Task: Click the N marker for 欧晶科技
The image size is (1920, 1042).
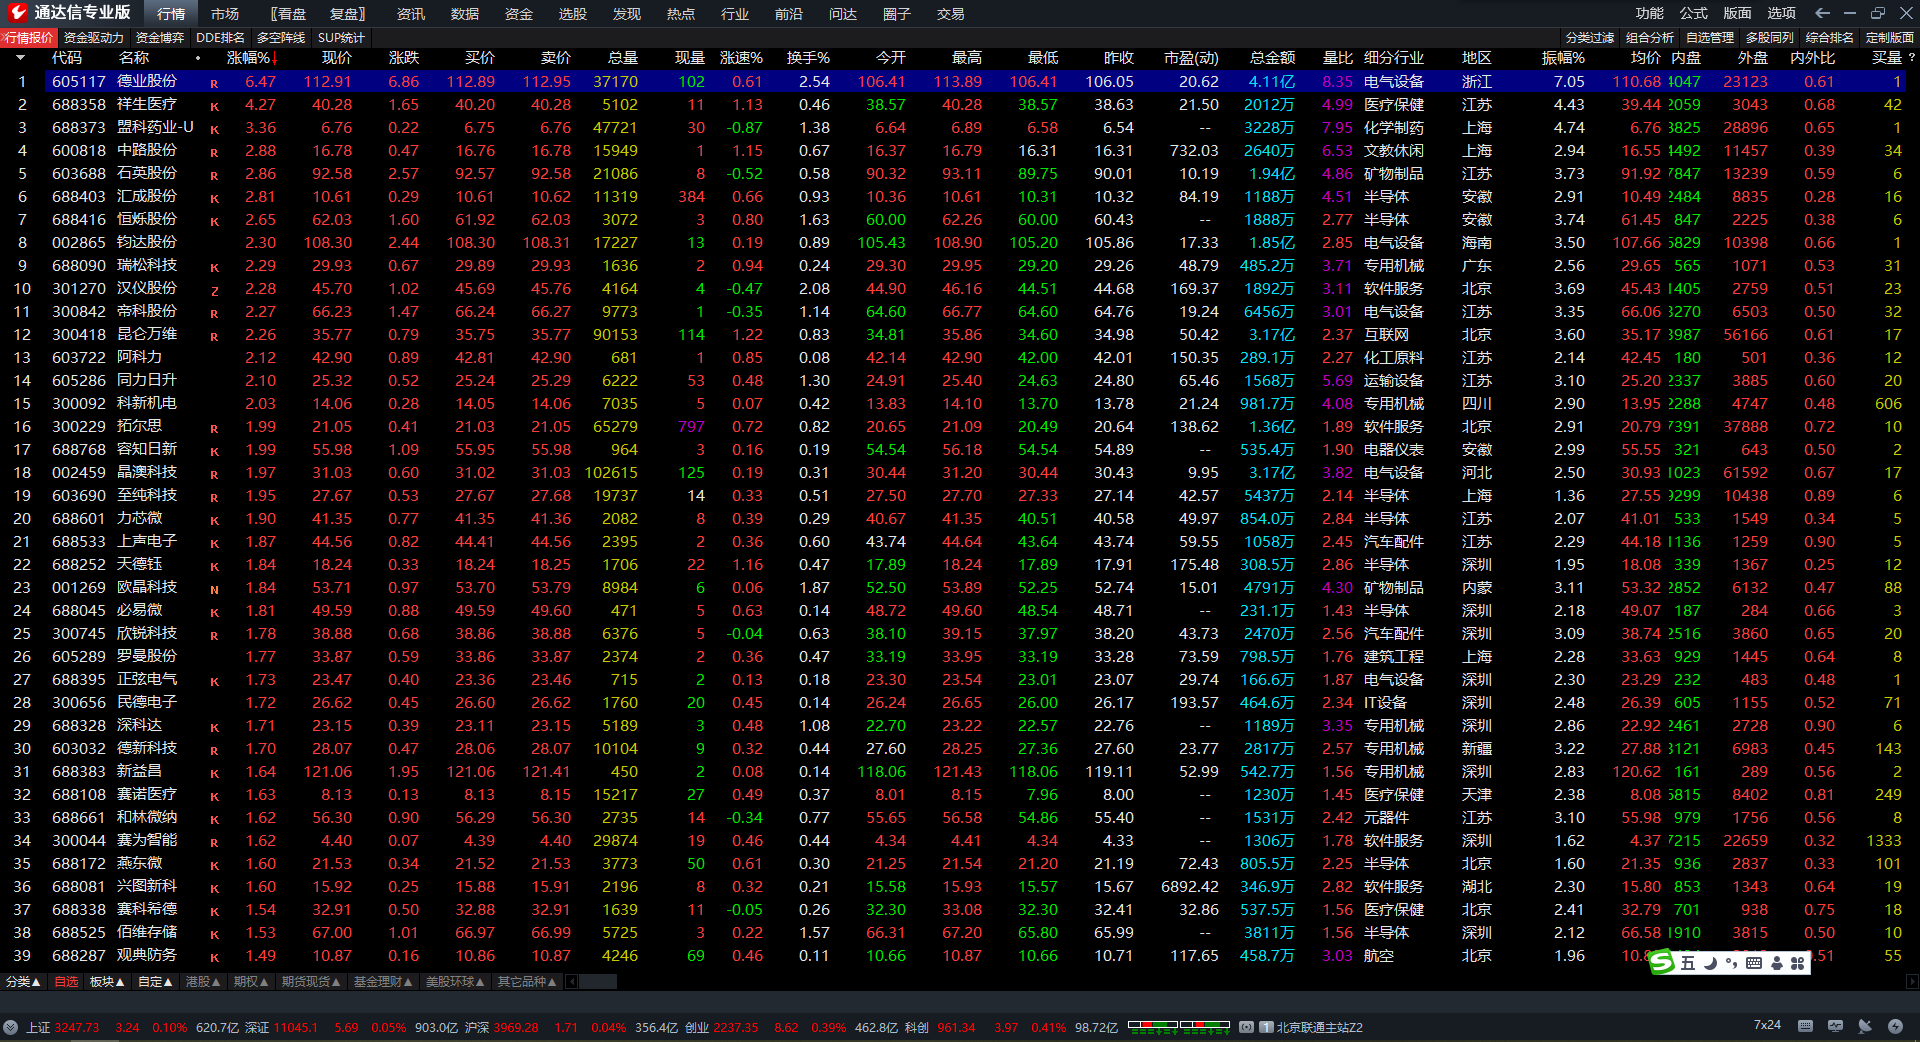Action: click(x=214, y=589)
